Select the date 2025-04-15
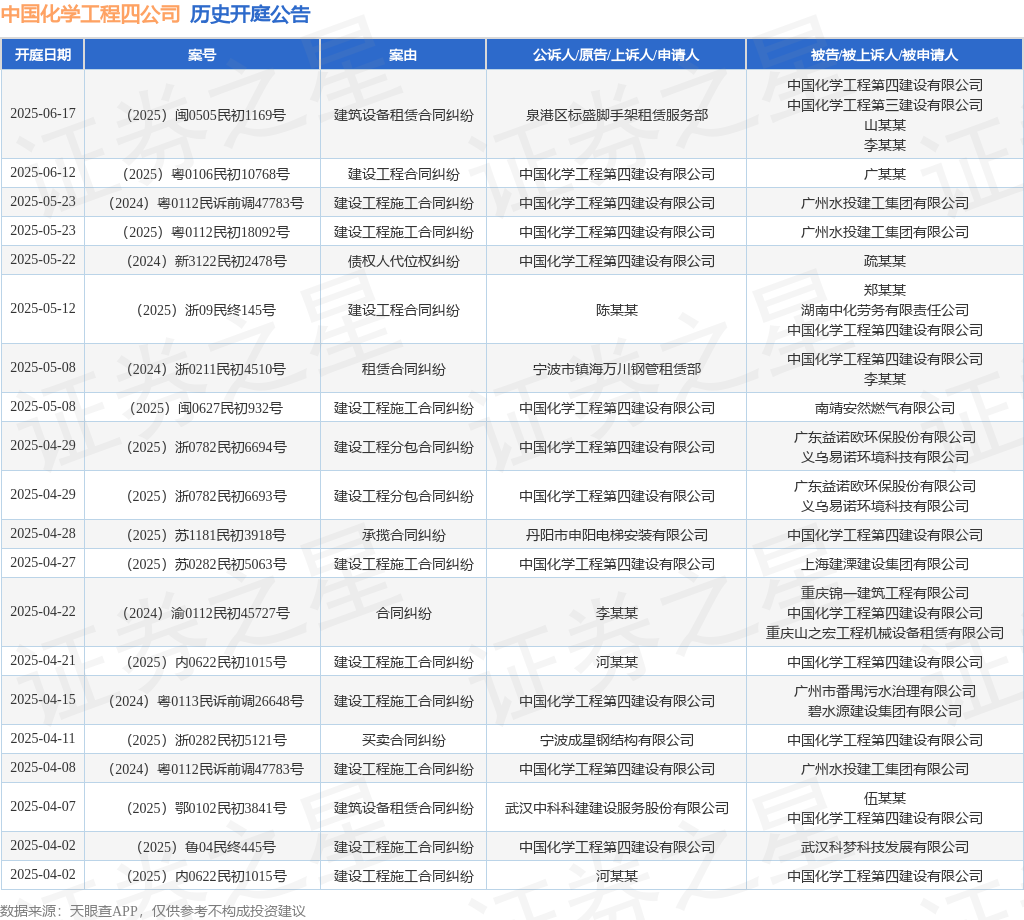The image size is (1024, 920). pos(43,700)
